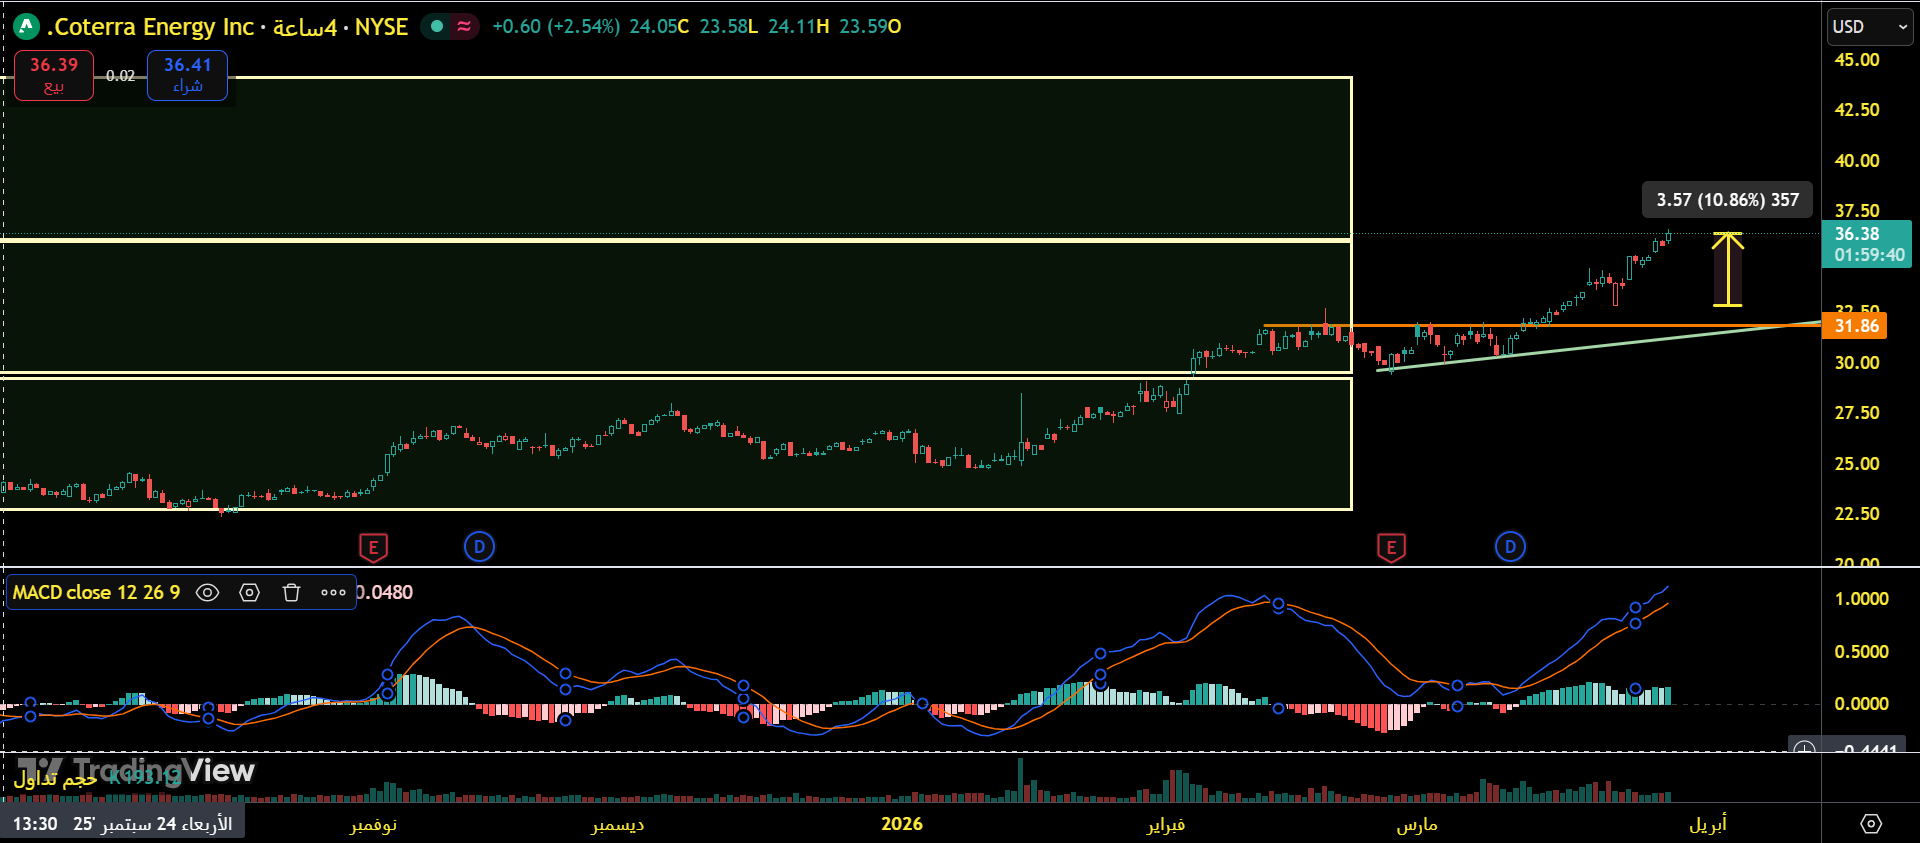Click the orange line price label 31.86
Image resolution: width=1920 pixels, height=843 pixels.
pos(1855,326)
